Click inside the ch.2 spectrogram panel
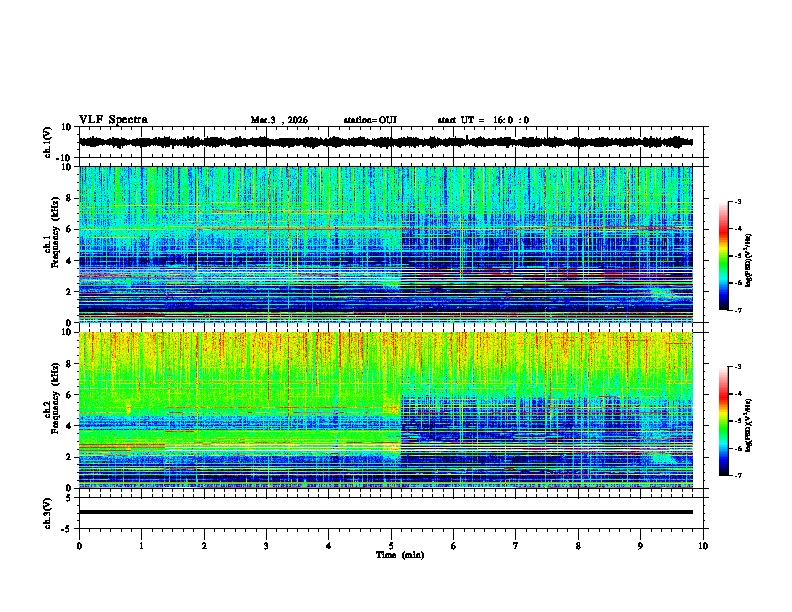 click(386, 410)
